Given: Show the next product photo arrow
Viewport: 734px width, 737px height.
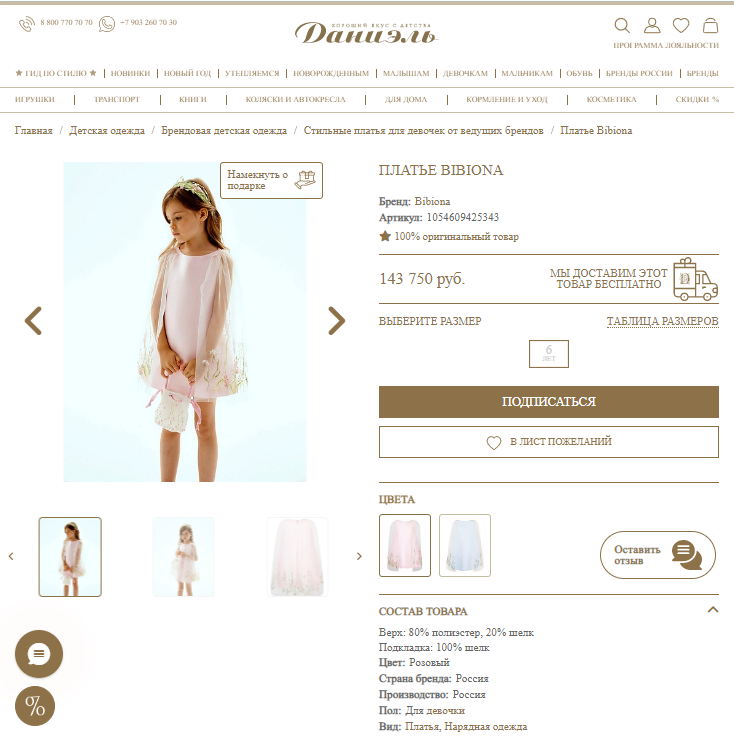Looking at the screenshot, I should coord(336,321).
